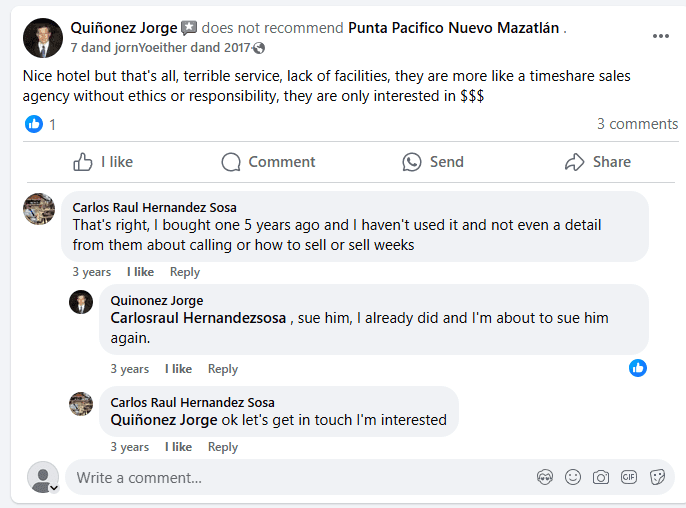Image resolution: width=686 pixels, height=508 pixels.
Task: Toggle 'I like' on Quinonez Jorge's reply
Action: (178, 369)
